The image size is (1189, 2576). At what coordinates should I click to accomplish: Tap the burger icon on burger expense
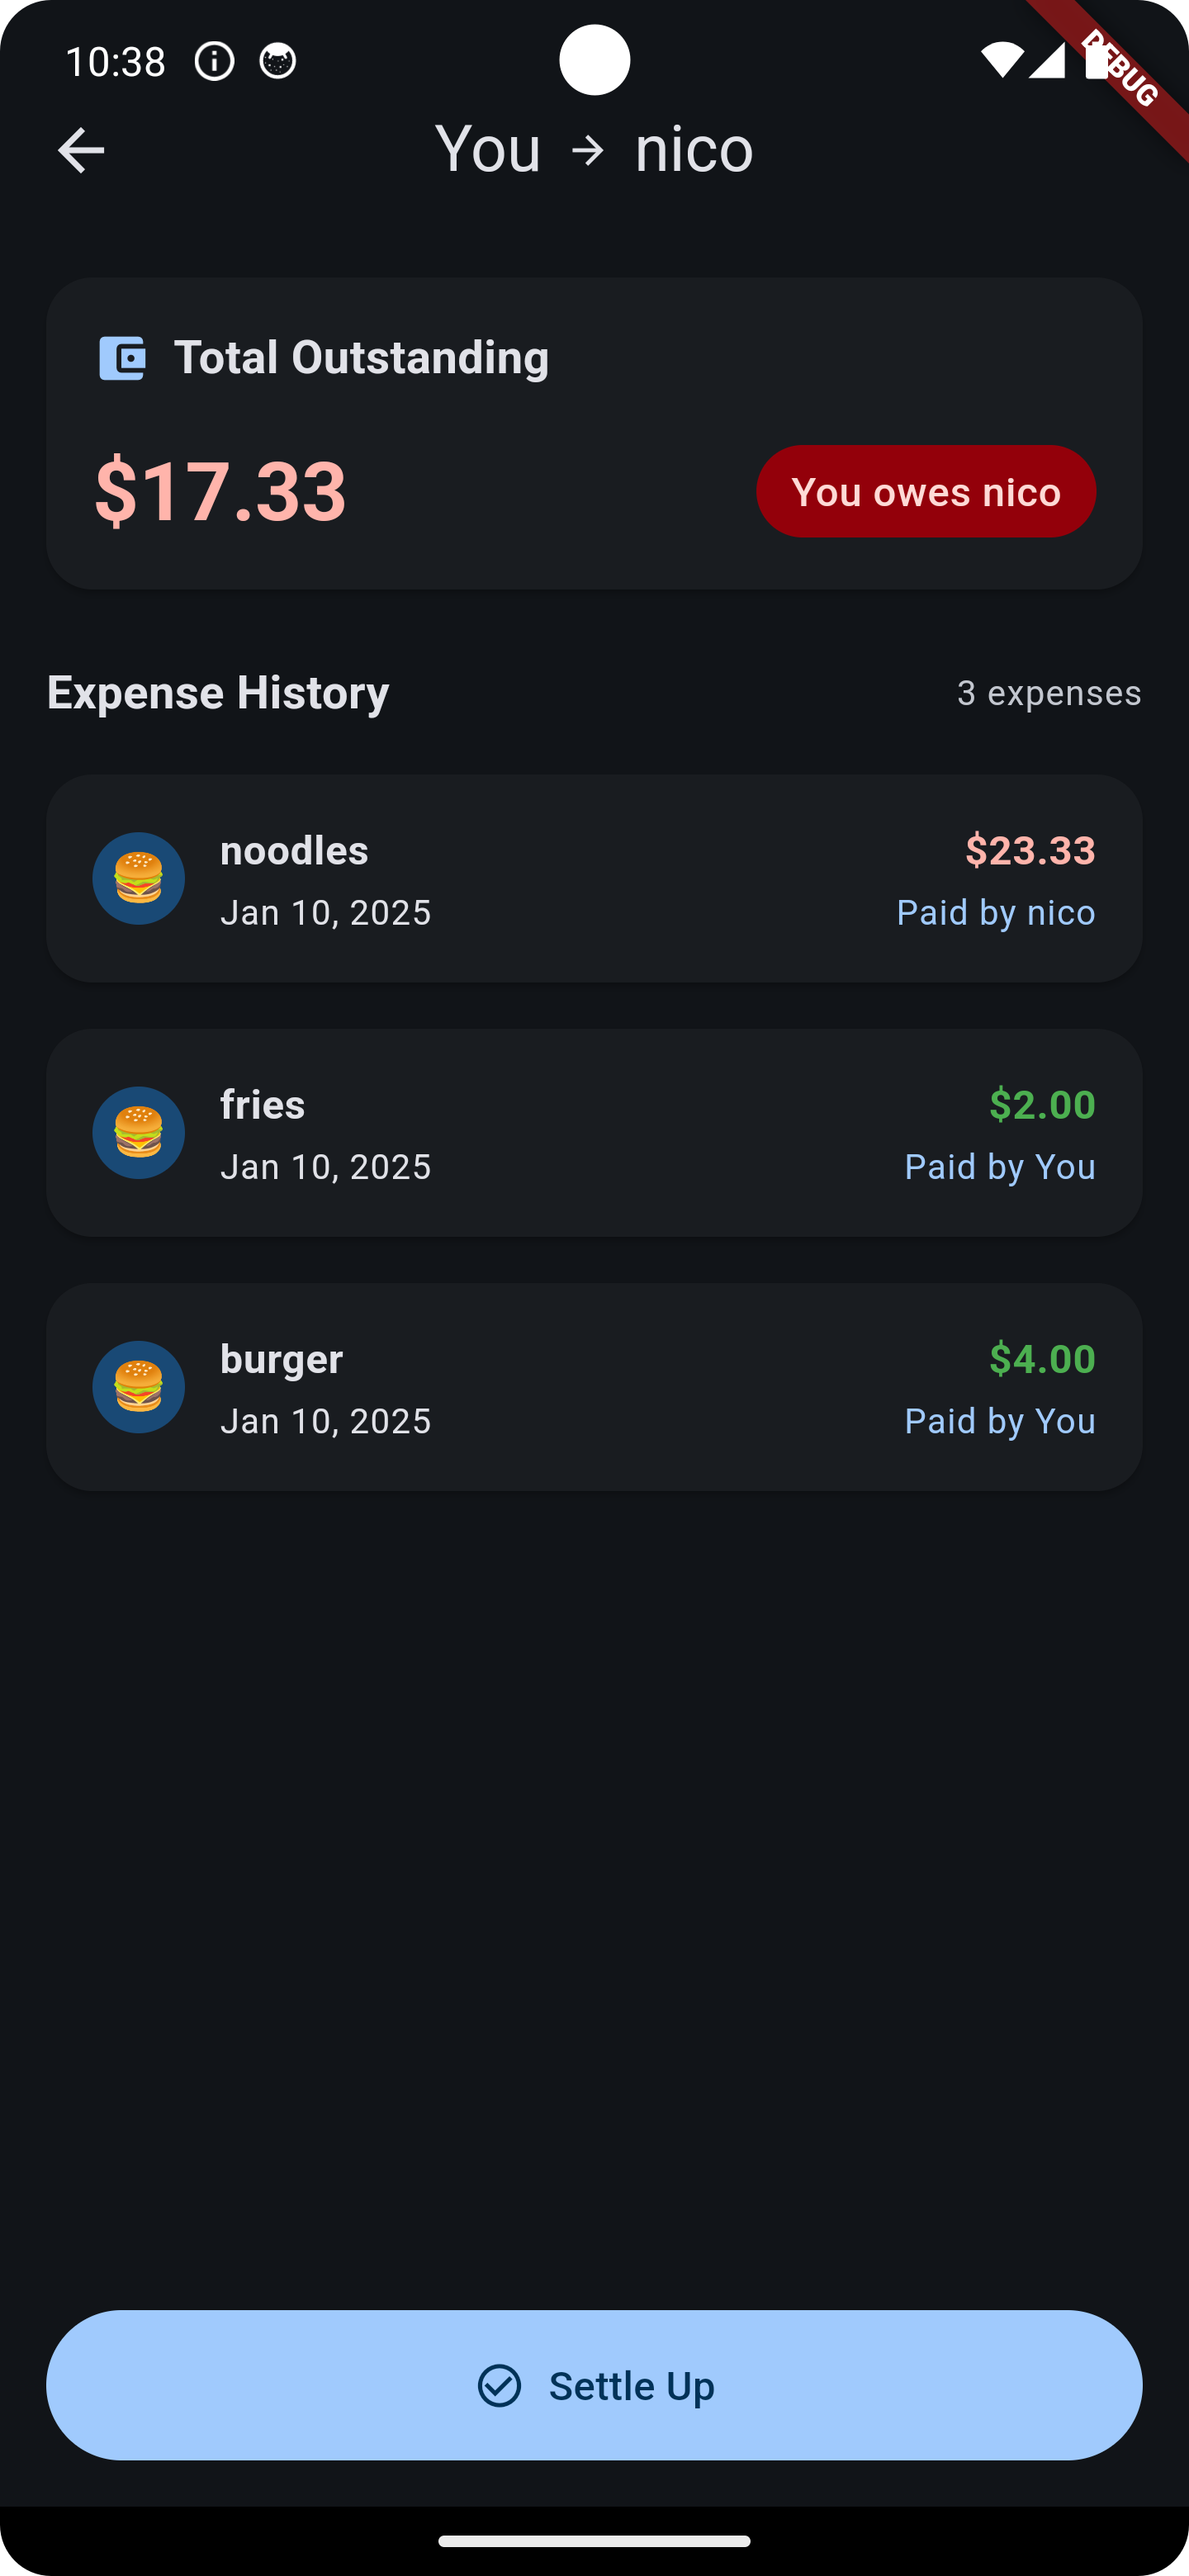138,1386
